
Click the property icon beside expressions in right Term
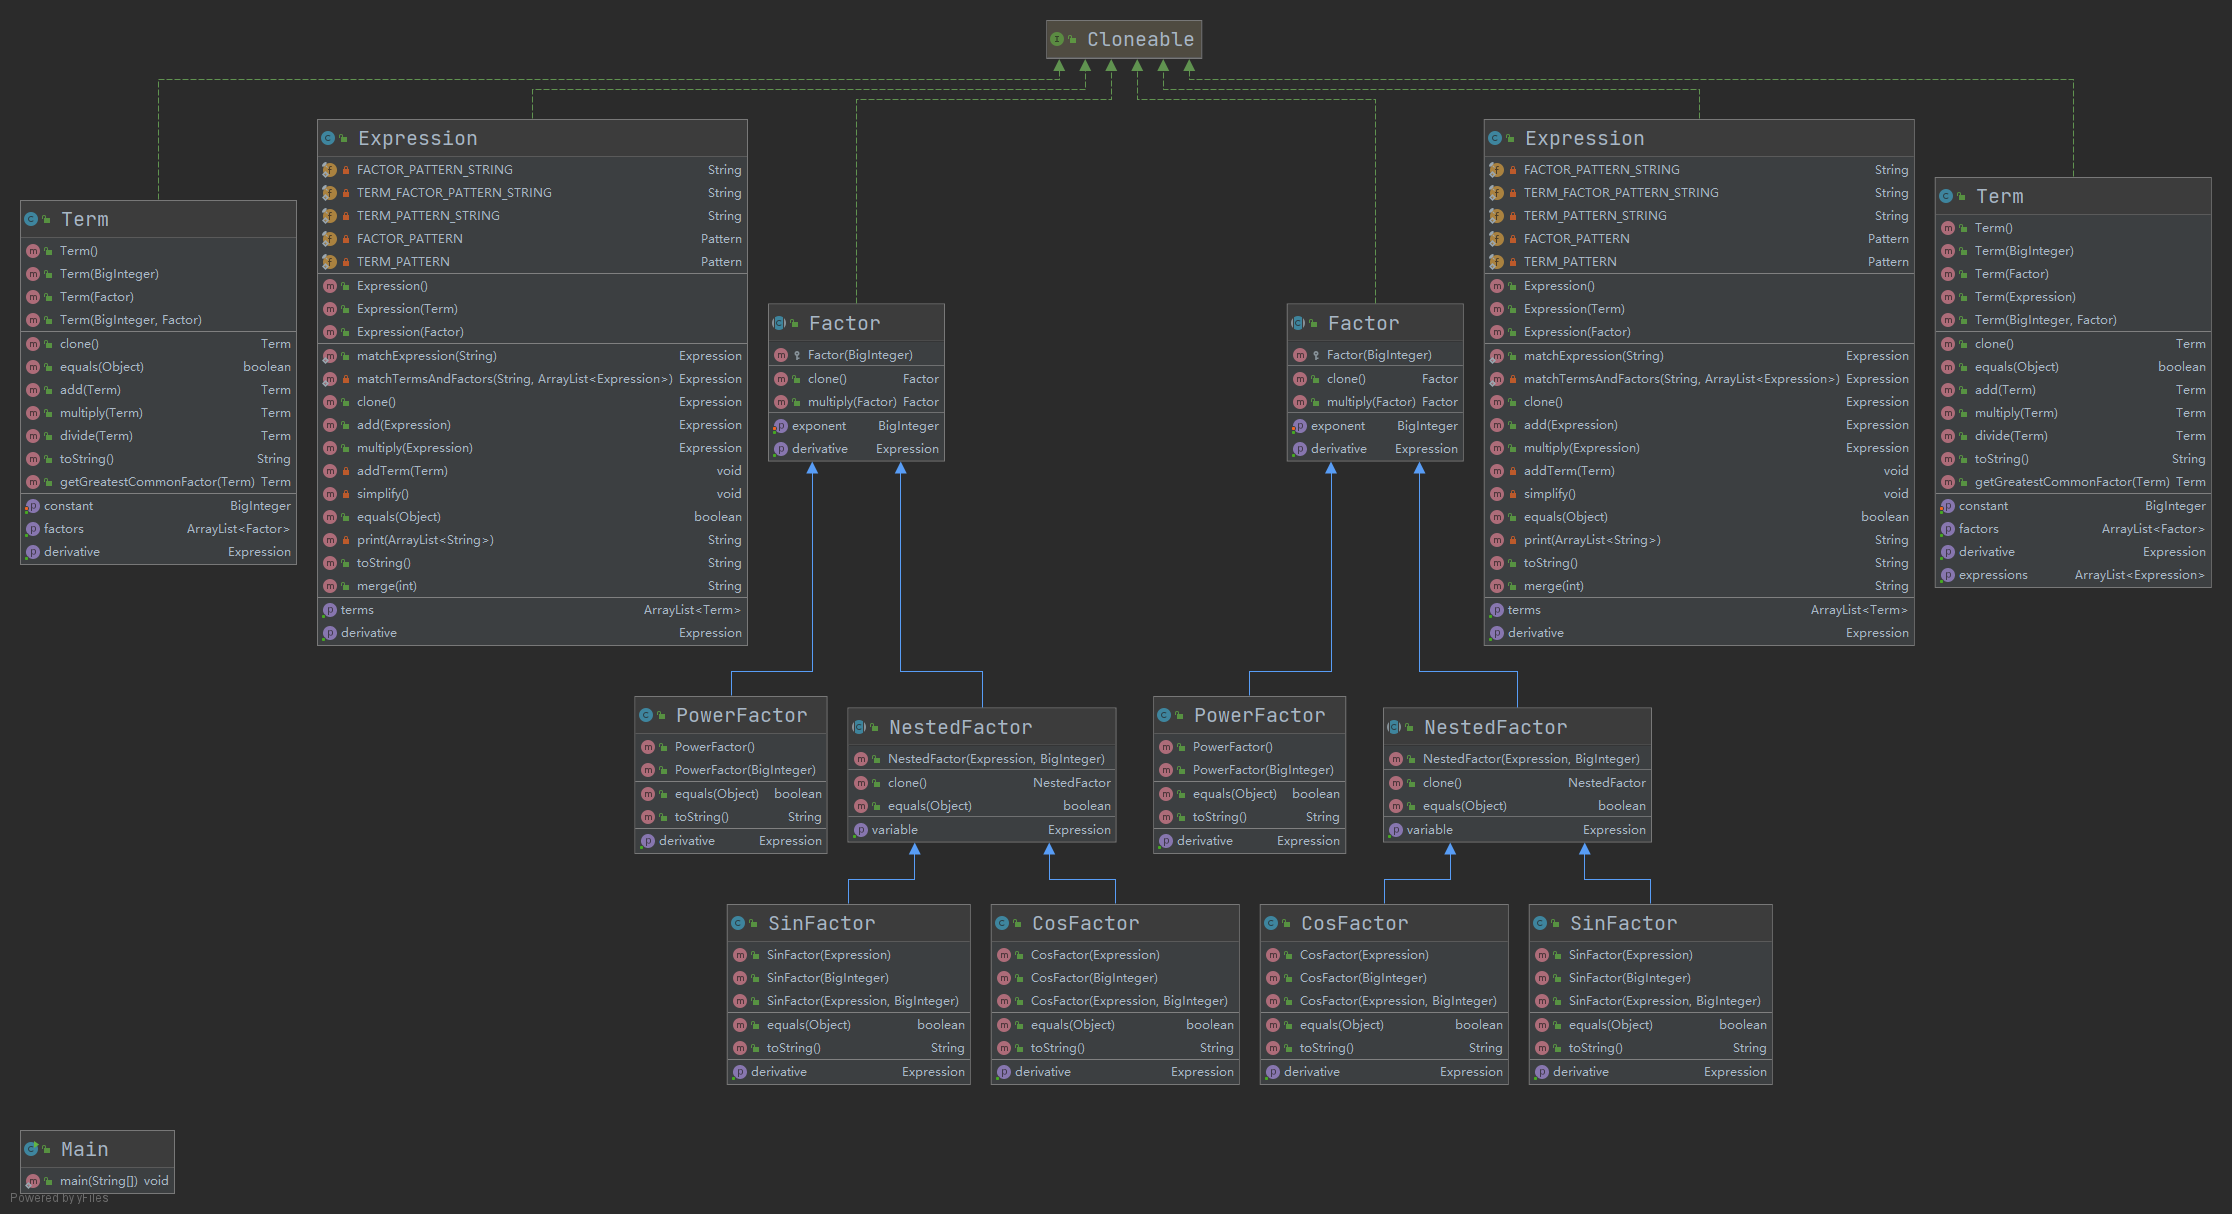1948,575
